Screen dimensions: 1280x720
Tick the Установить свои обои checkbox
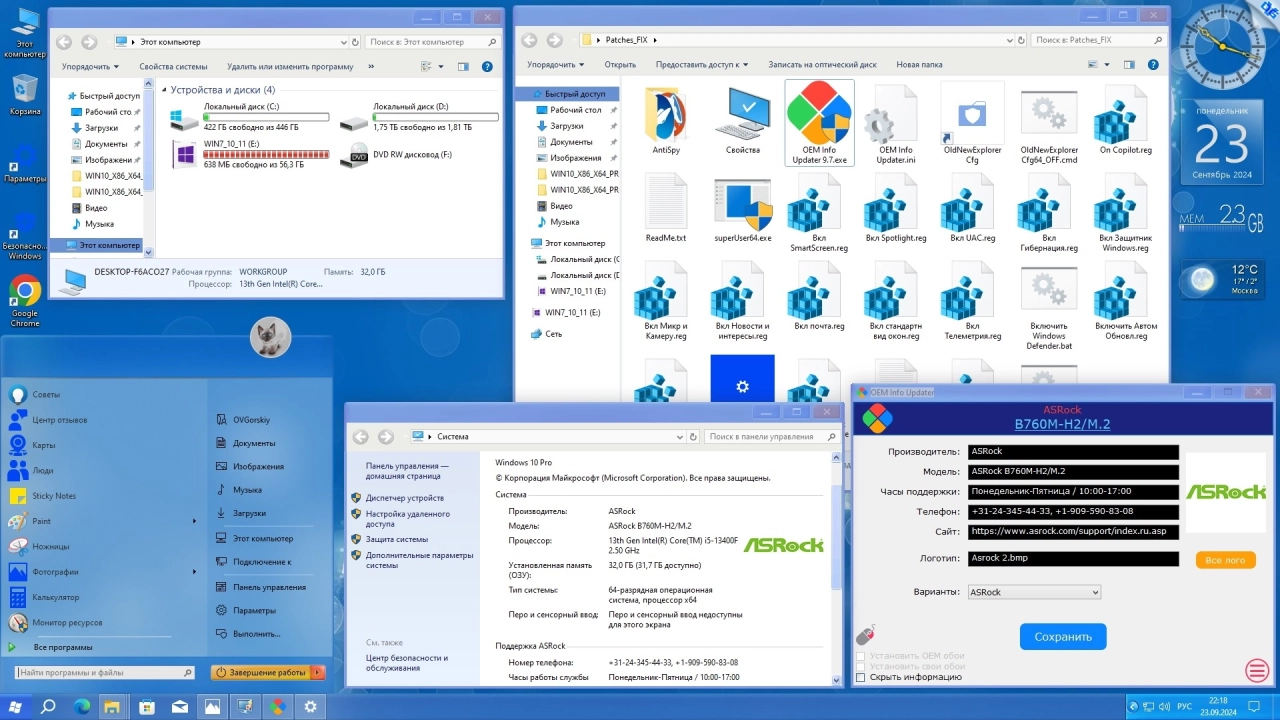point(860,666)
